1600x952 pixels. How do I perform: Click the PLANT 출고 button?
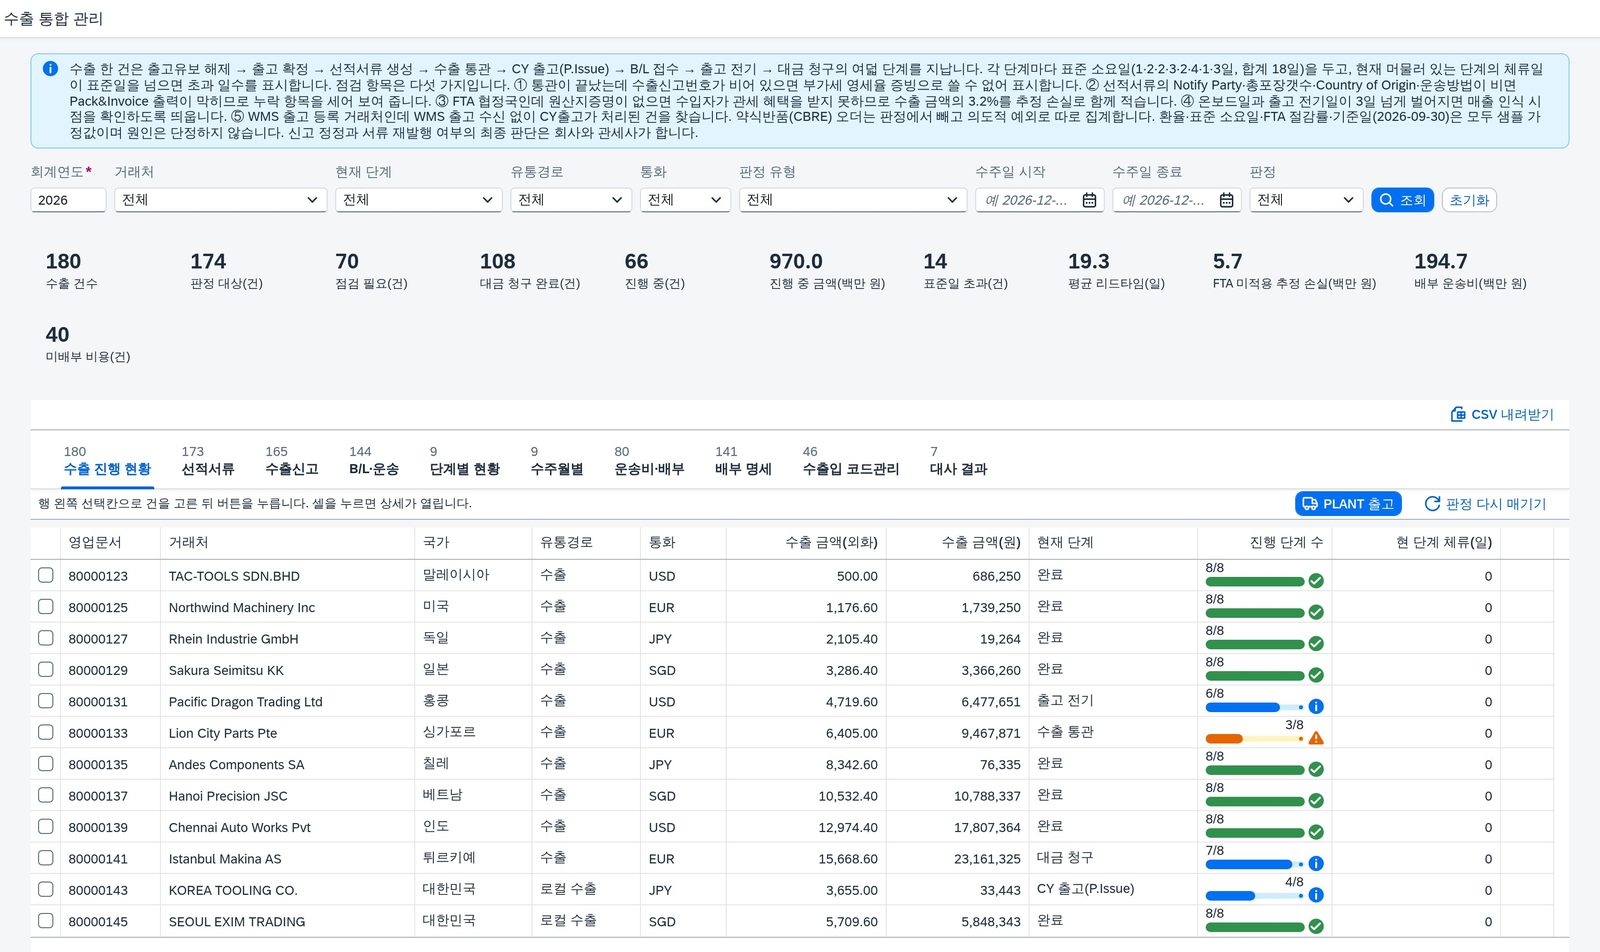(1348, 504)
